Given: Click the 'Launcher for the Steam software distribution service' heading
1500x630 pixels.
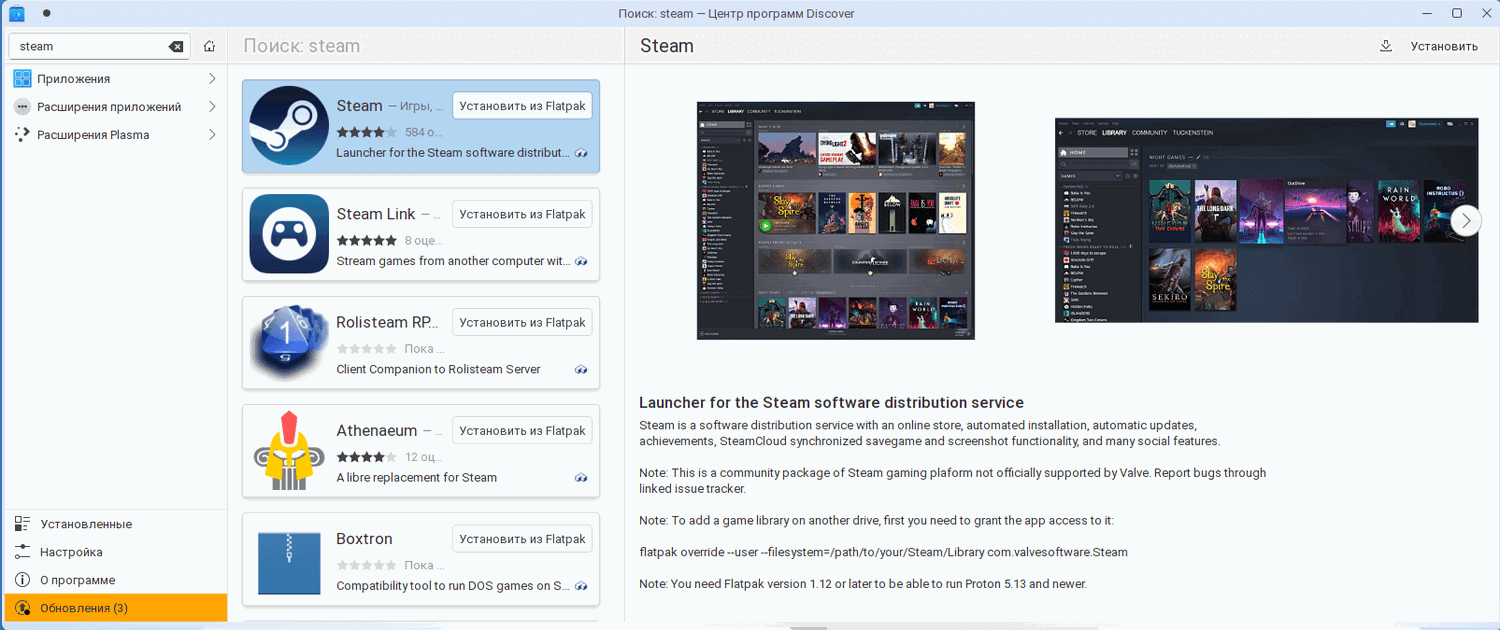Looking at the screenshot, I should click(x=831, y=403).
